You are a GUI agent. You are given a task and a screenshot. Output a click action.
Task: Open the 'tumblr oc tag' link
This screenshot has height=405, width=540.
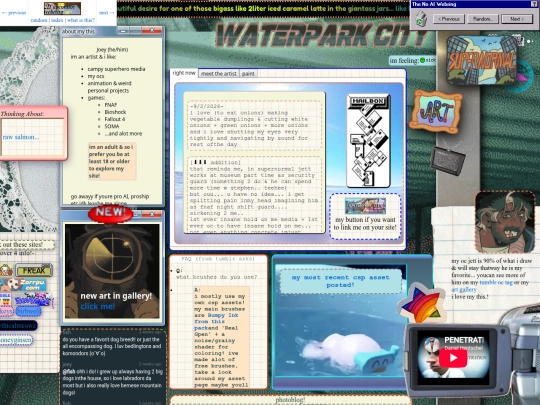pyautogui.click(x=496, y=282)
